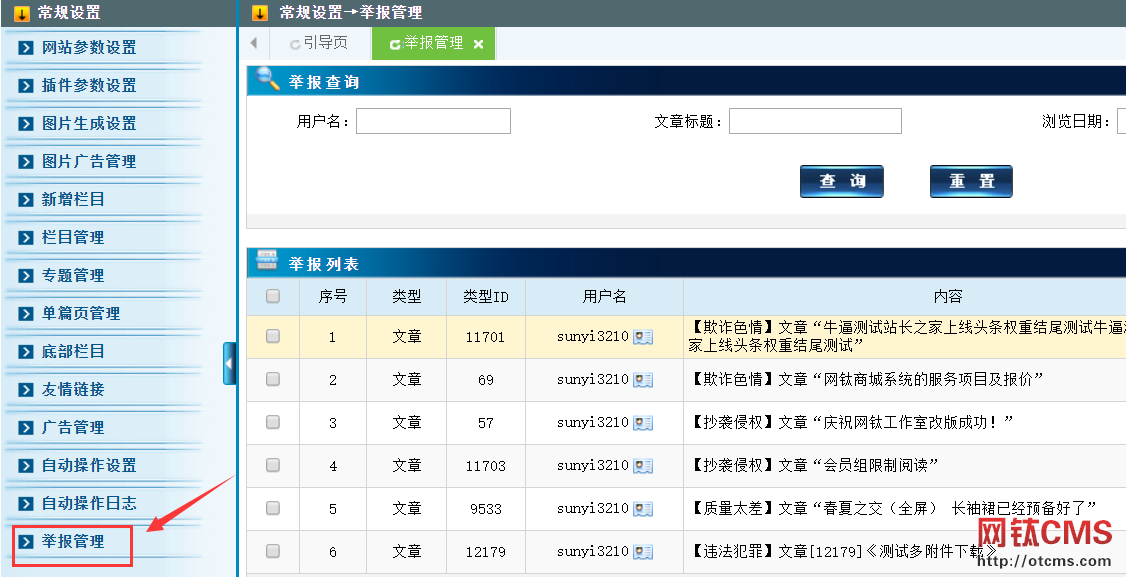Tick the checkbox for row 5
The height and width of the screenshot is (577, 1126).
(x=273, y=508)
